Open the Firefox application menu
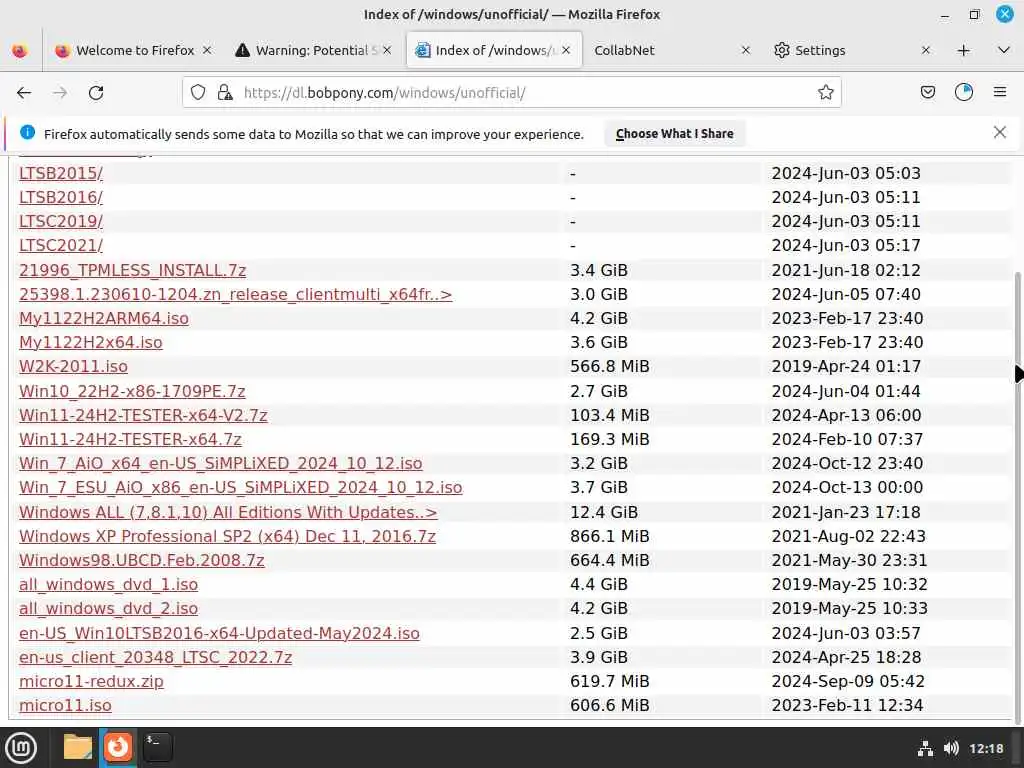Screen dimensions: 1024x768 tap(1000, 93)
